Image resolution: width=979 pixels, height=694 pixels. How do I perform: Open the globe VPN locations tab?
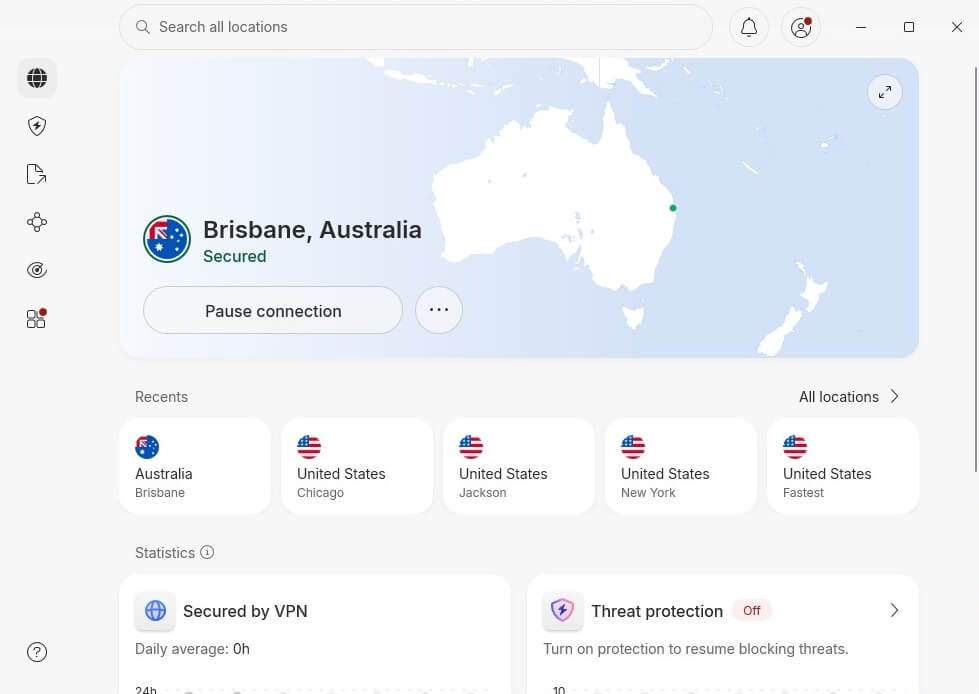37,78
